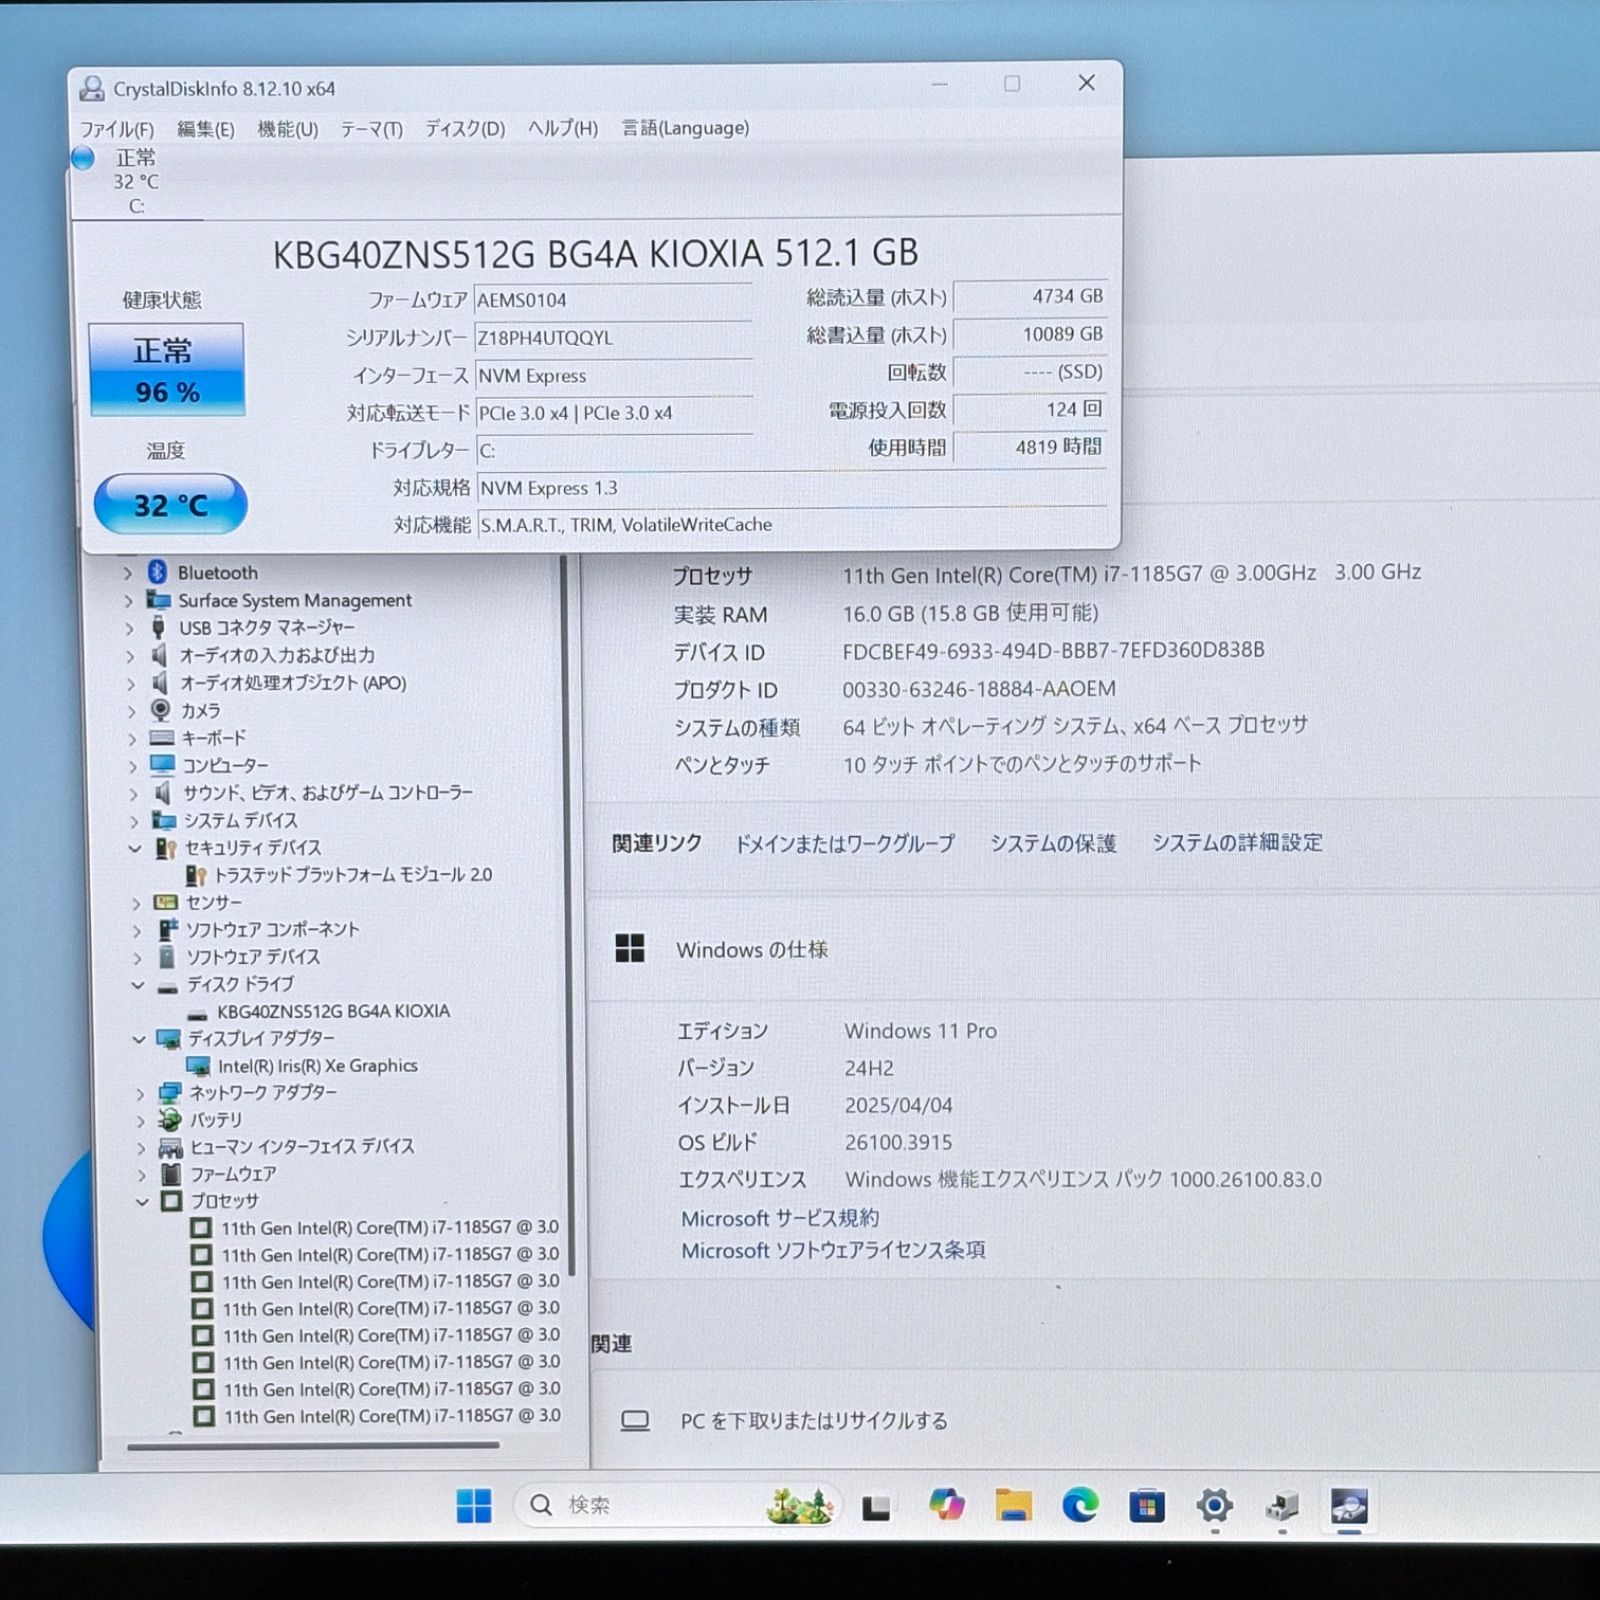Open the ヘルプ(H) menu
The height and width of the screenshot is (1600, 1600).
[563, 129]
